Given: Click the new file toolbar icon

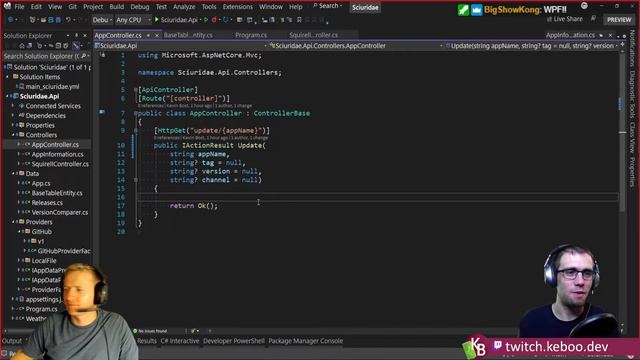Looking at the screenshot, I should 33,20.
